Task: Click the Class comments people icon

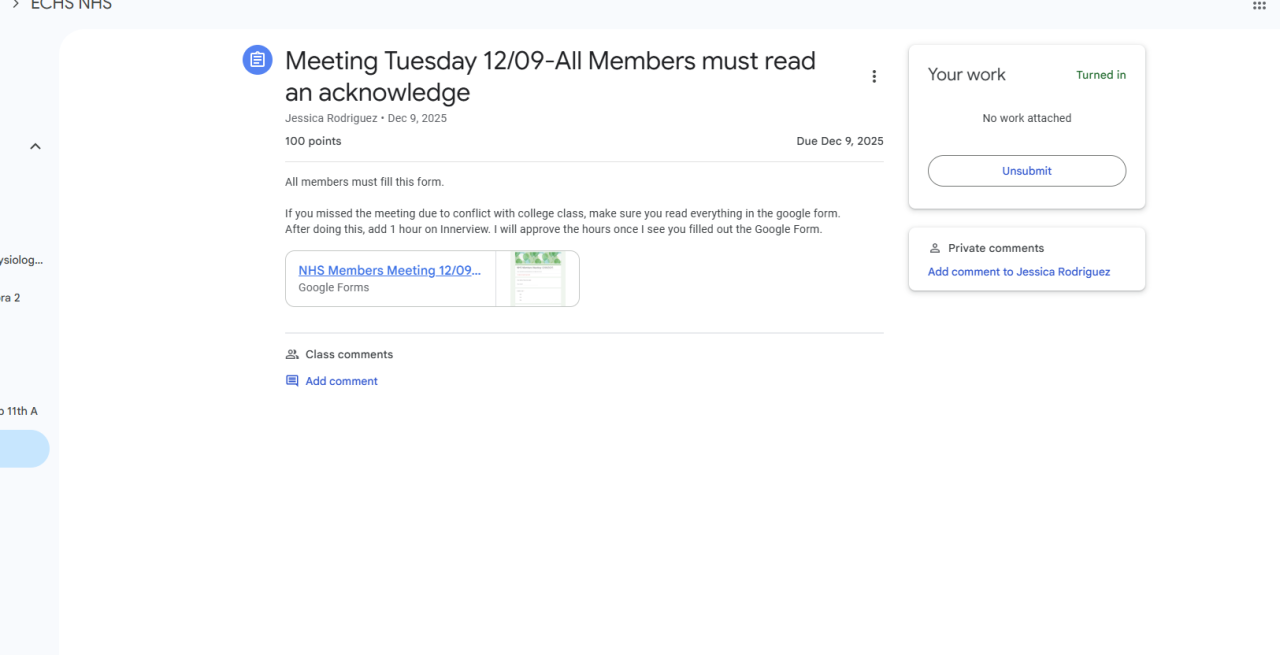Action: (x=292, y=354)
